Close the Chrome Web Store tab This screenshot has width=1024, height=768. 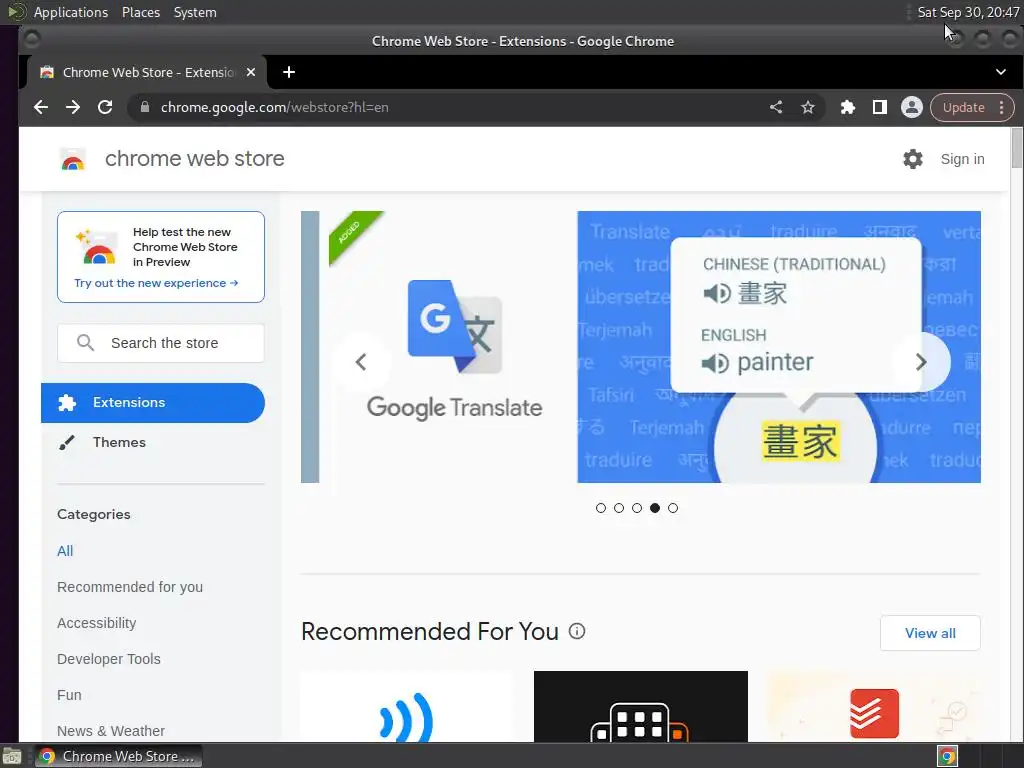coord(251,72)
